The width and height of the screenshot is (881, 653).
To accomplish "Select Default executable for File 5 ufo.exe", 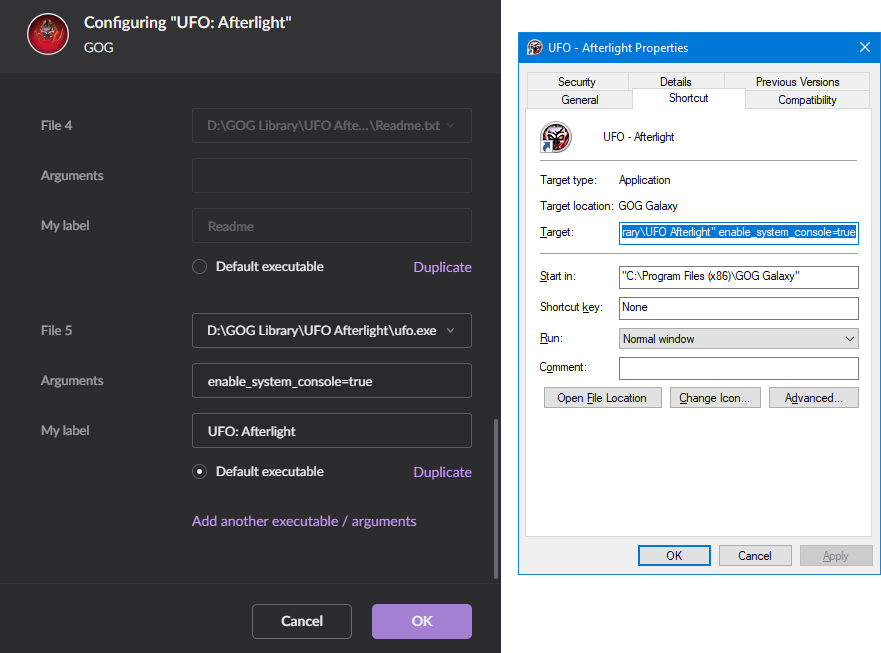I will tap(199, 471).
